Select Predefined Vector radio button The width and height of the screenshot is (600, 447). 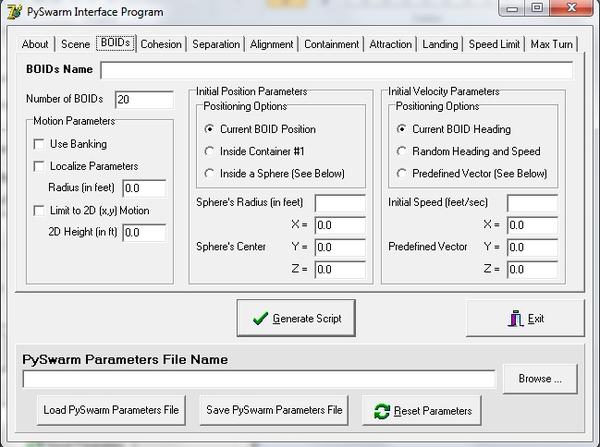pyautogui.click(x=401, y=173)
